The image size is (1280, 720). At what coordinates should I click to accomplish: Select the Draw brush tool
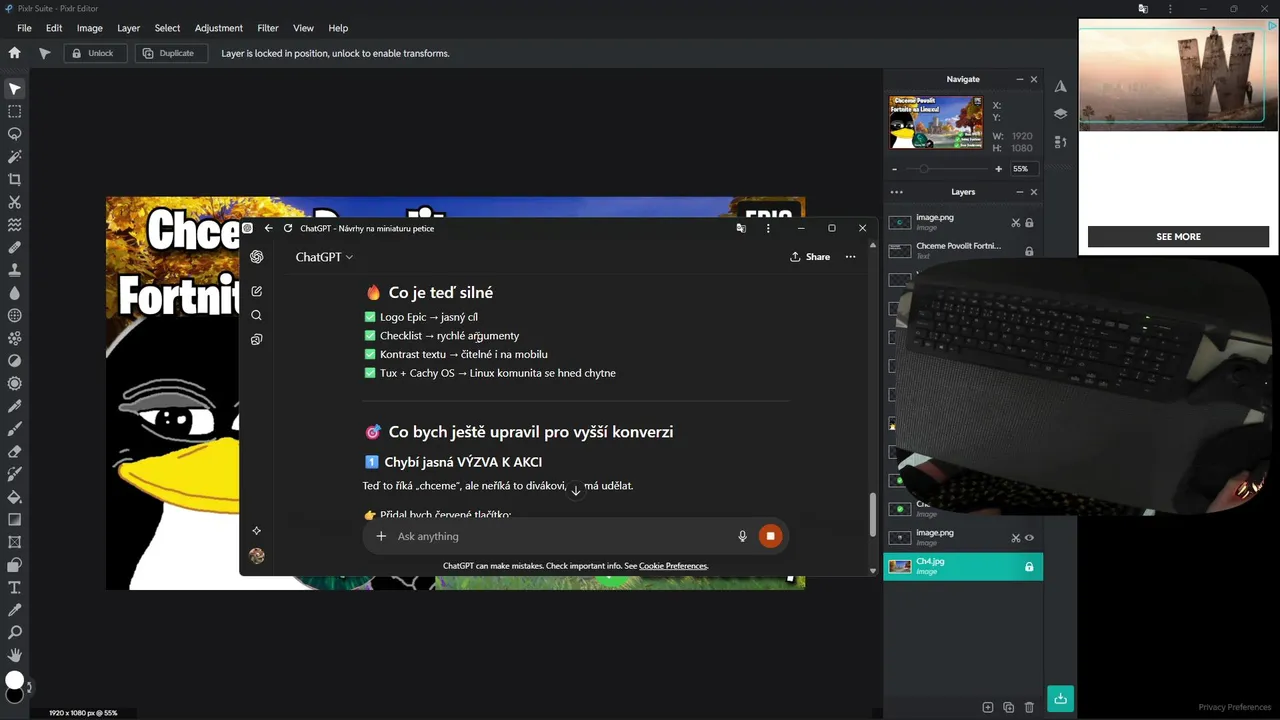15,429
